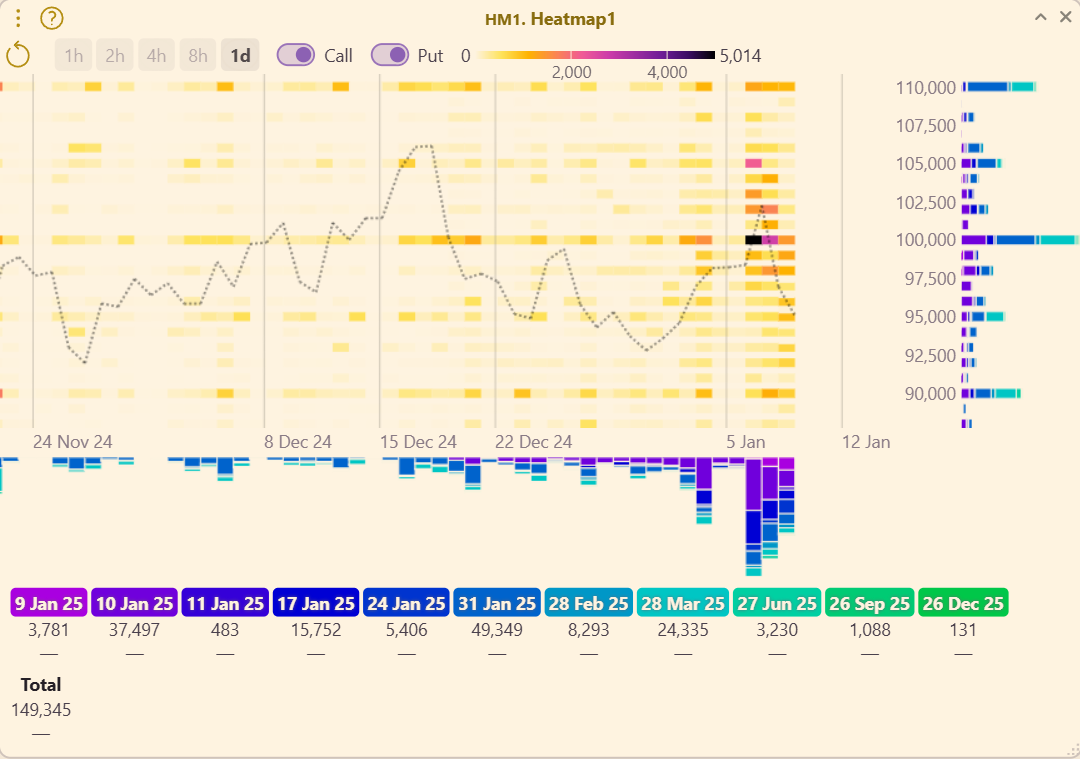Toggle the Call switch

click(x=295, y=55)
